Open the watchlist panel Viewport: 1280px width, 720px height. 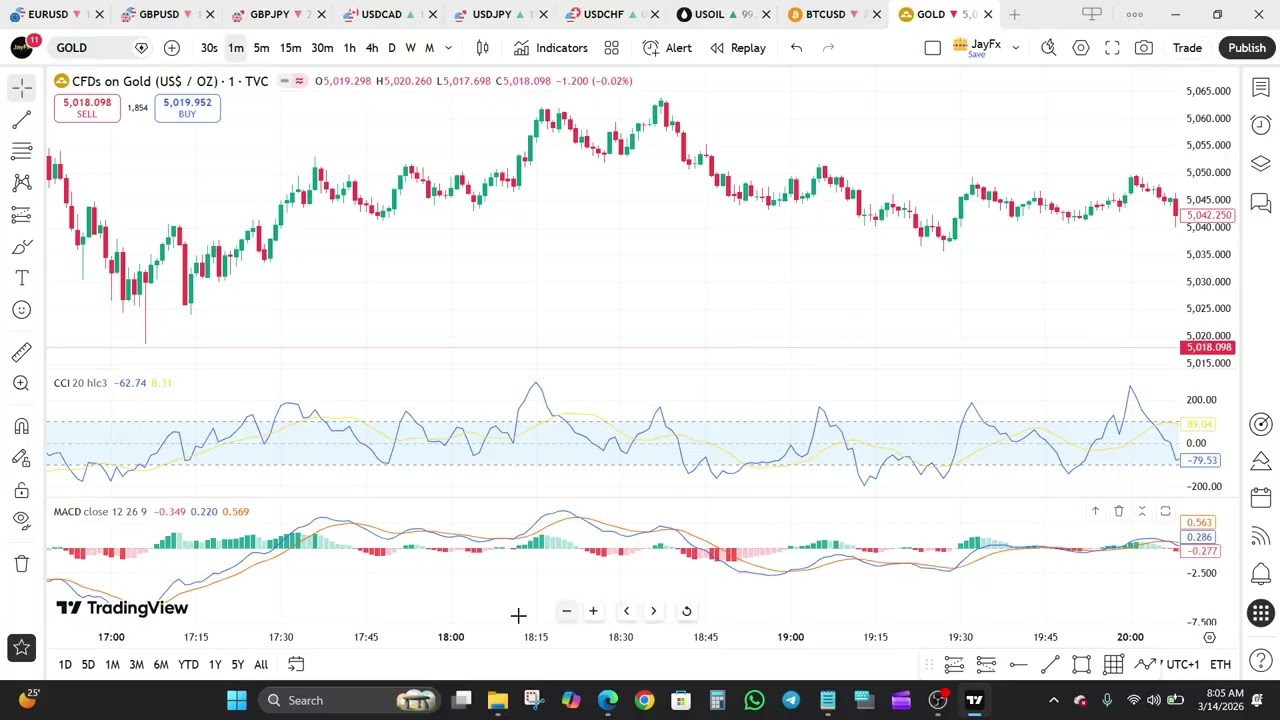click(1260, 88)
